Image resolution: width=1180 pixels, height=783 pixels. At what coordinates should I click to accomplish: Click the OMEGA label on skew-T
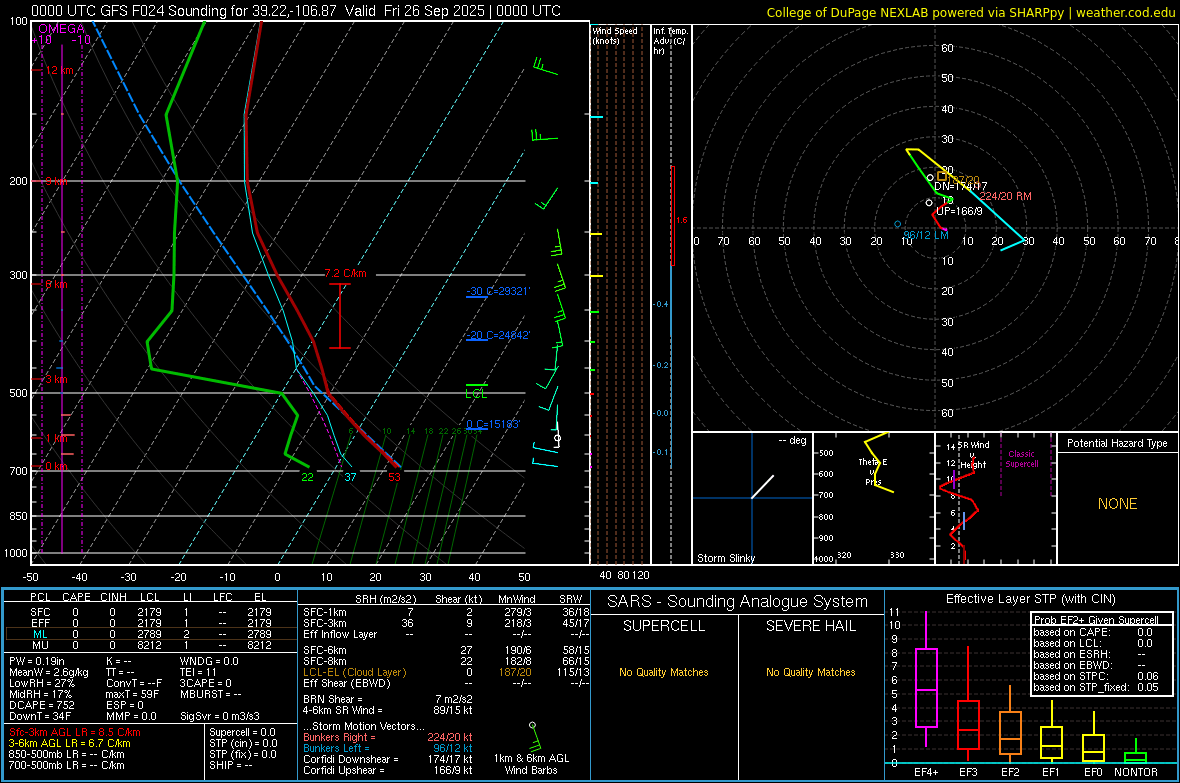point(62,29)
